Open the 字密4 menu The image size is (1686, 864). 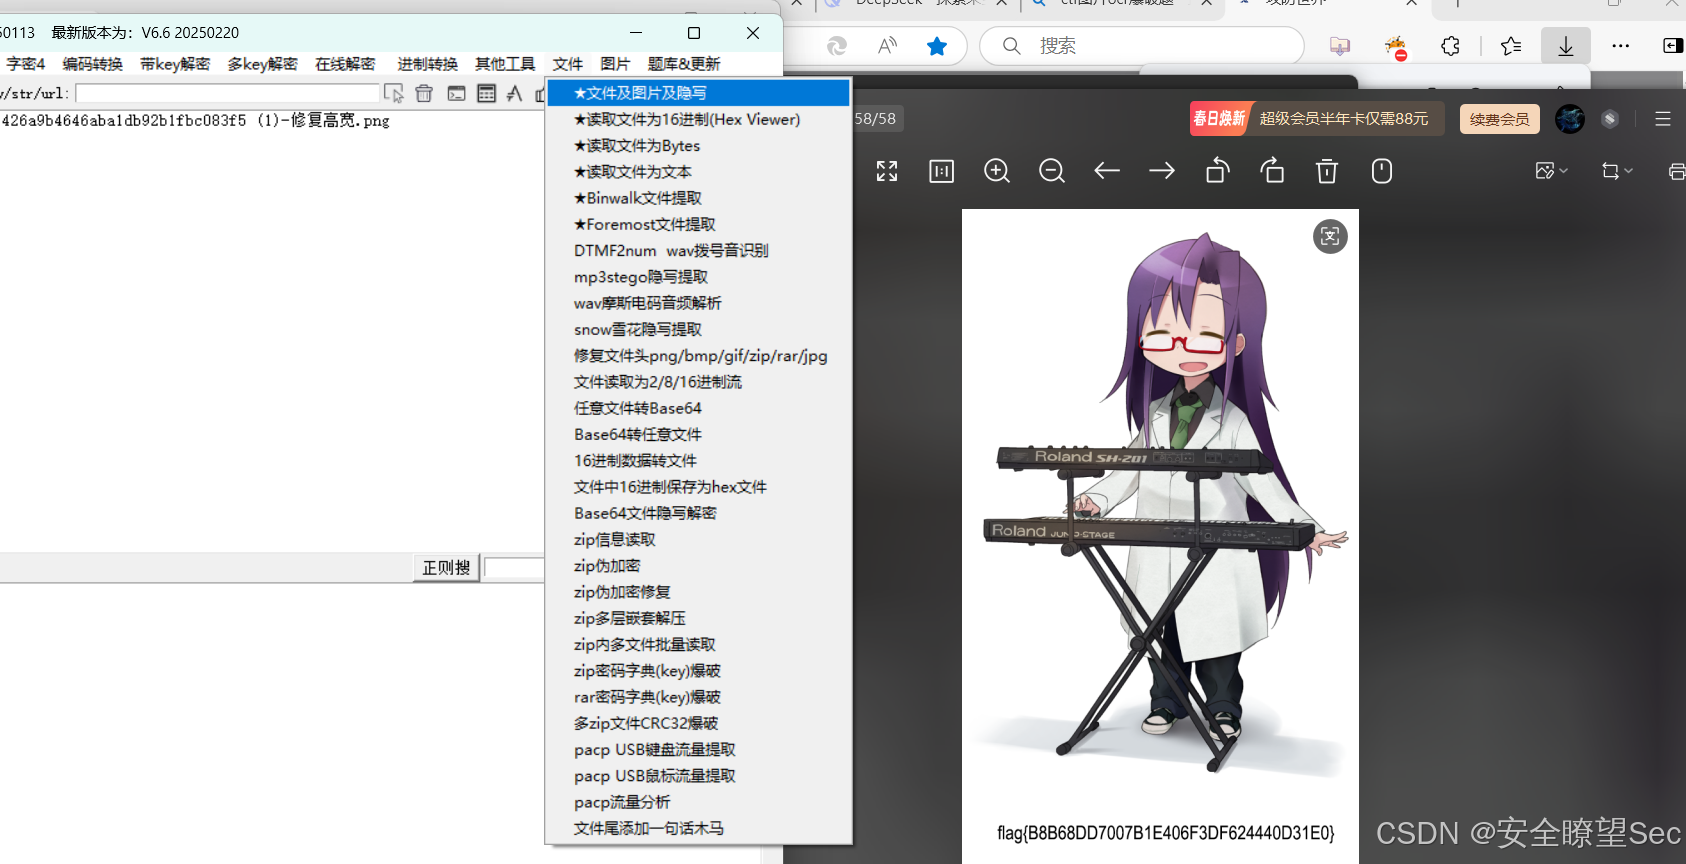pyautogui.click(x=26, y=64)
